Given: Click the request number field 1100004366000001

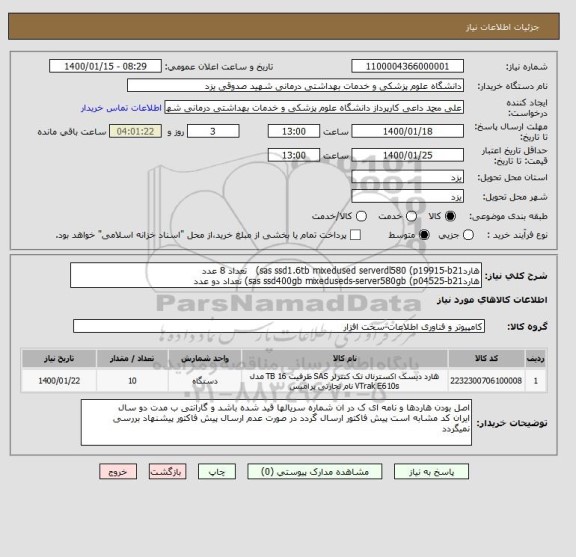Looking at the screenshot, I should click(407, 66).
